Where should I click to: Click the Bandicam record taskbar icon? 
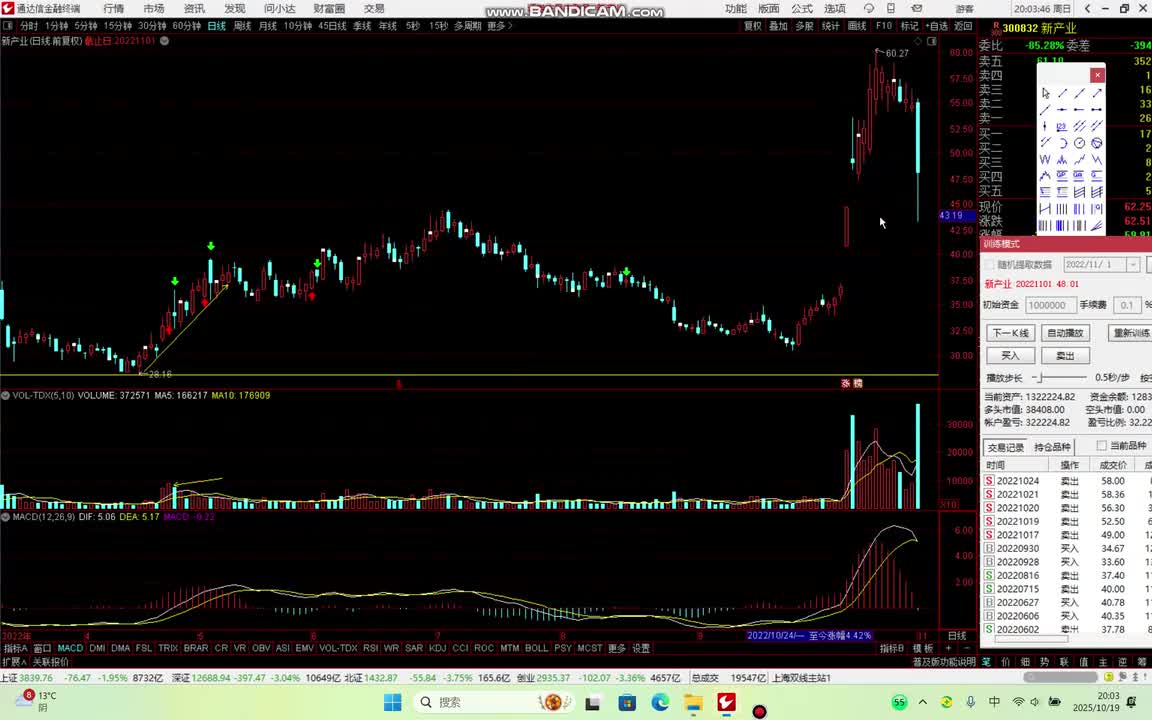(760, 710)
